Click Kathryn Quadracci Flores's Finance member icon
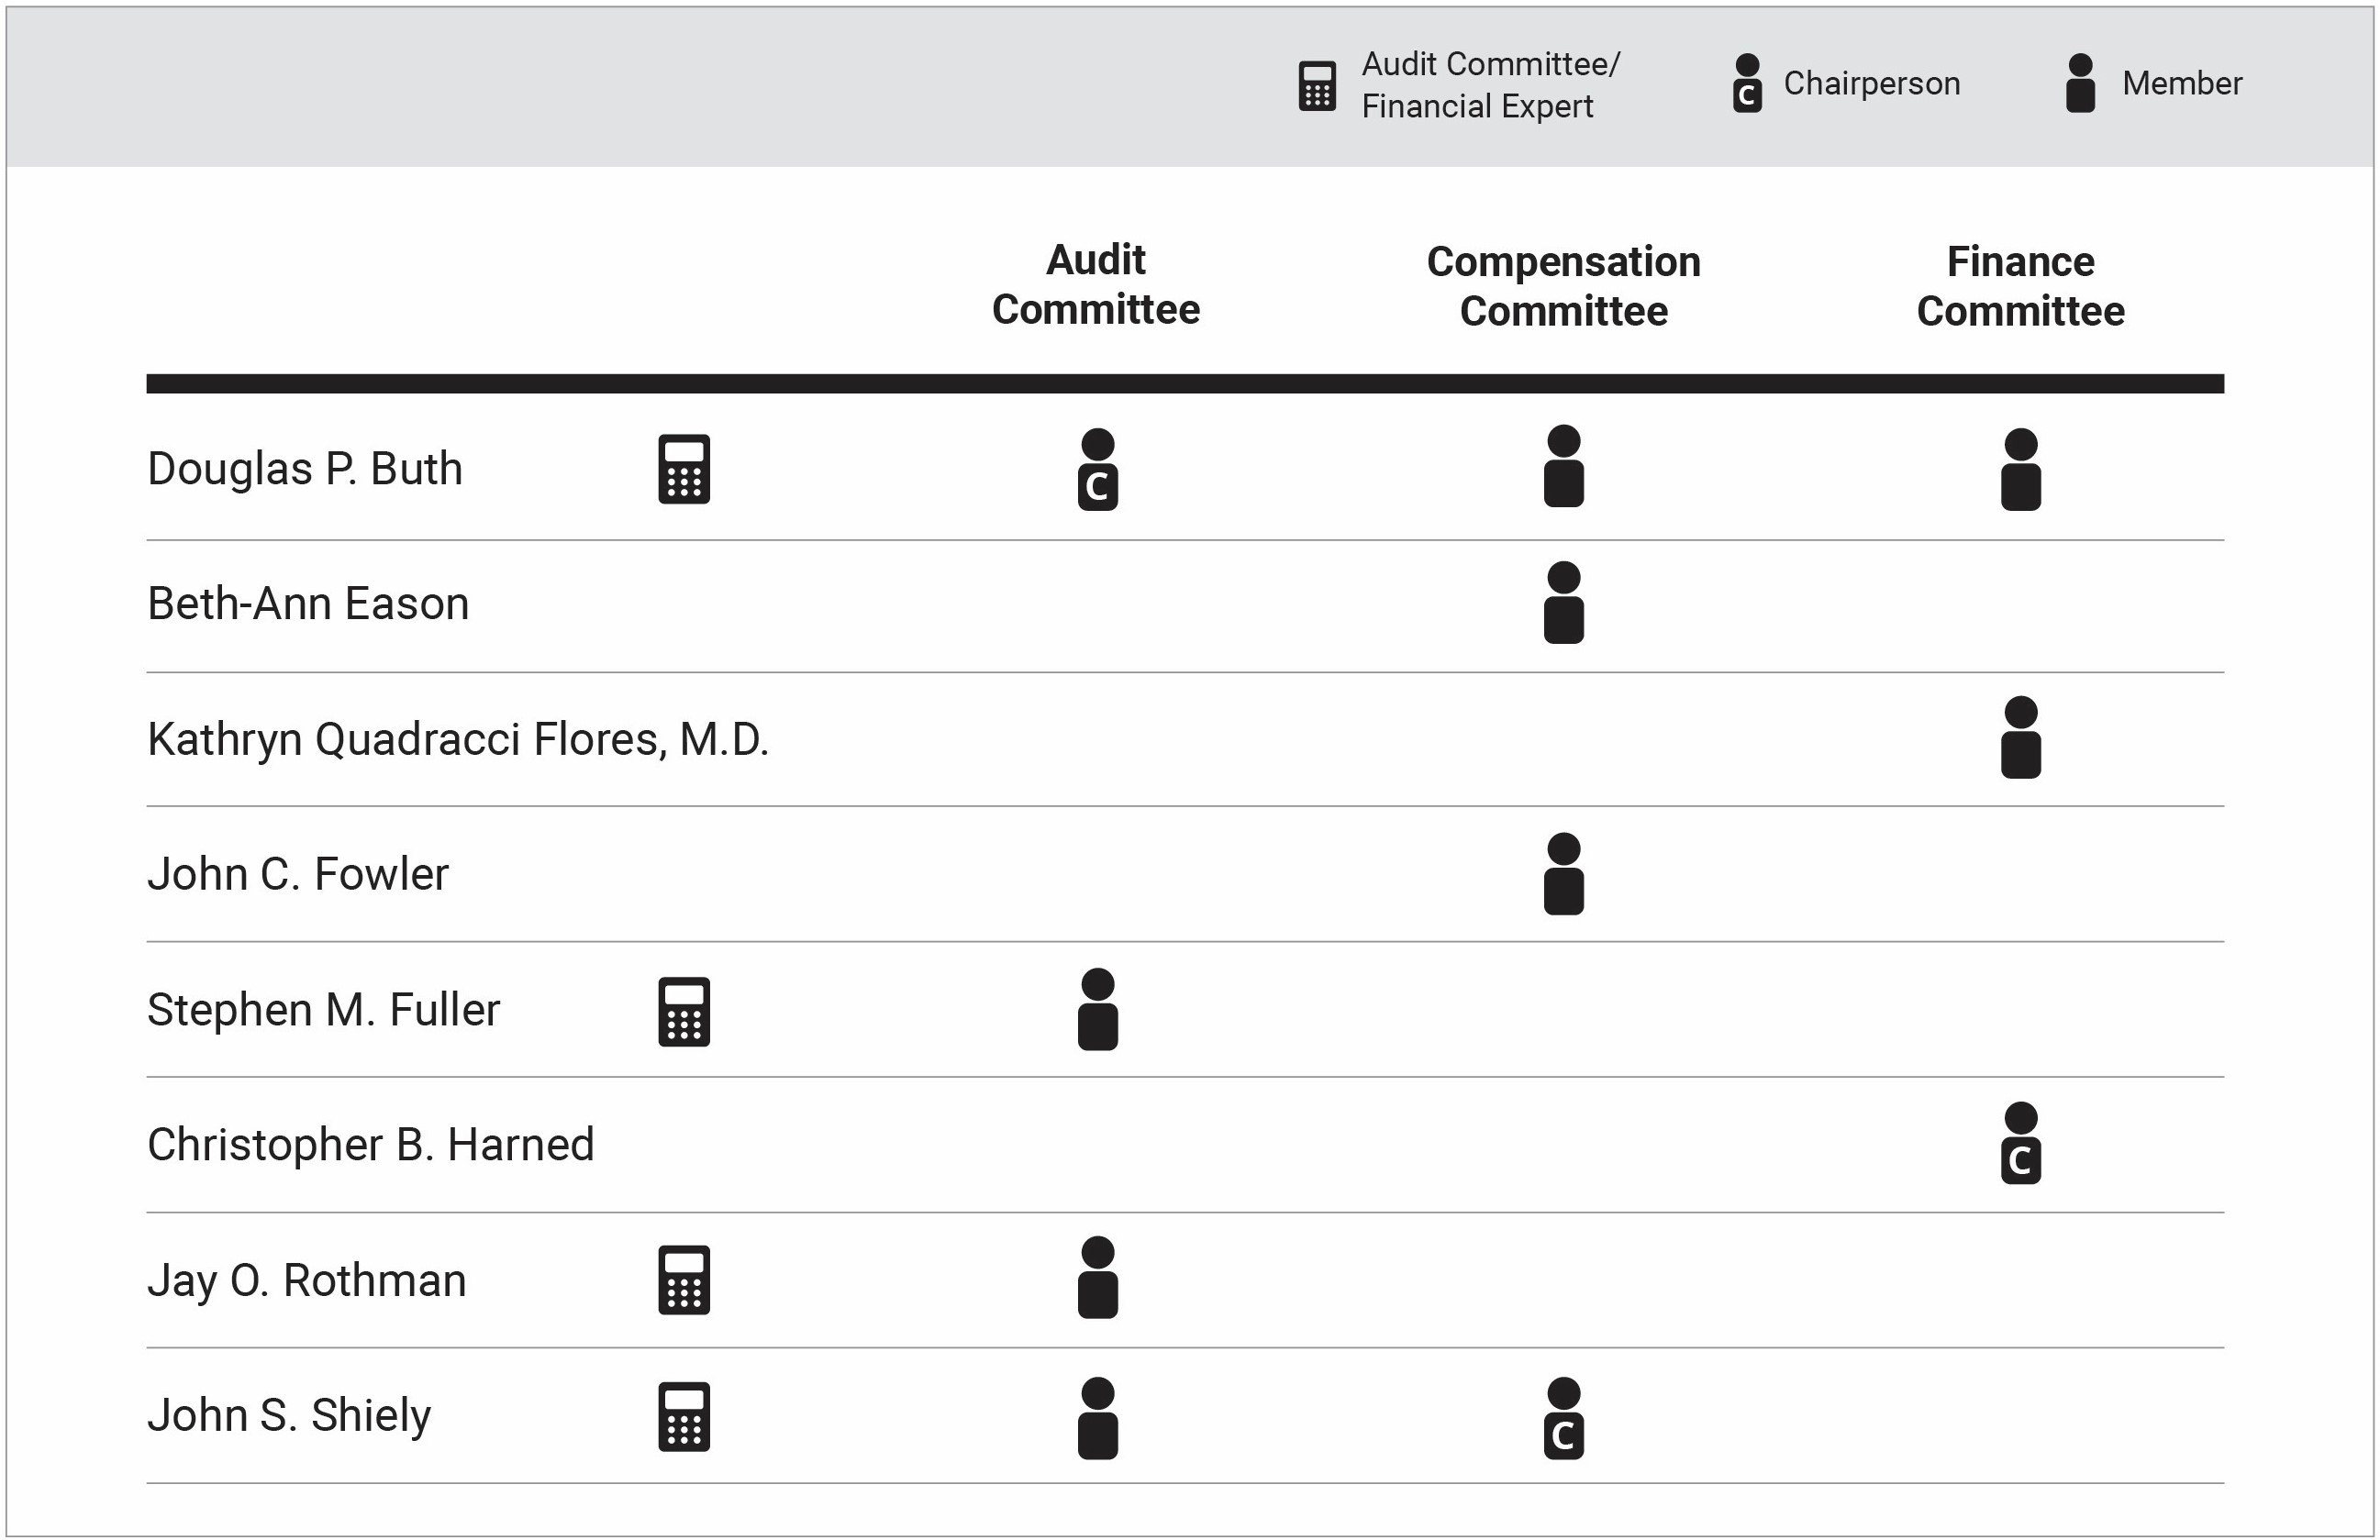This screenshot has height=1540, width=2380. click(2020, 738)
